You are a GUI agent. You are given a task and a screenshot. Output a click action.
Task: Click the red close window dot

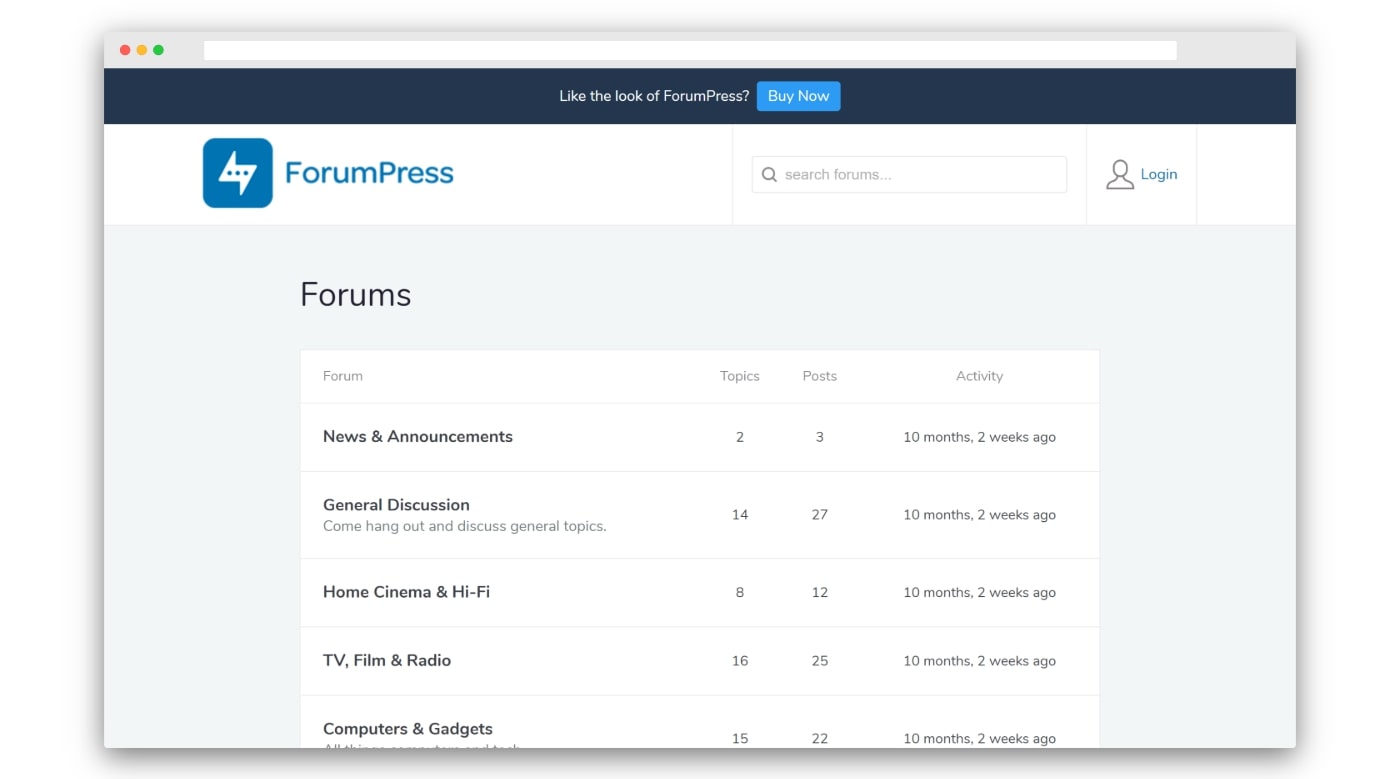125,50
